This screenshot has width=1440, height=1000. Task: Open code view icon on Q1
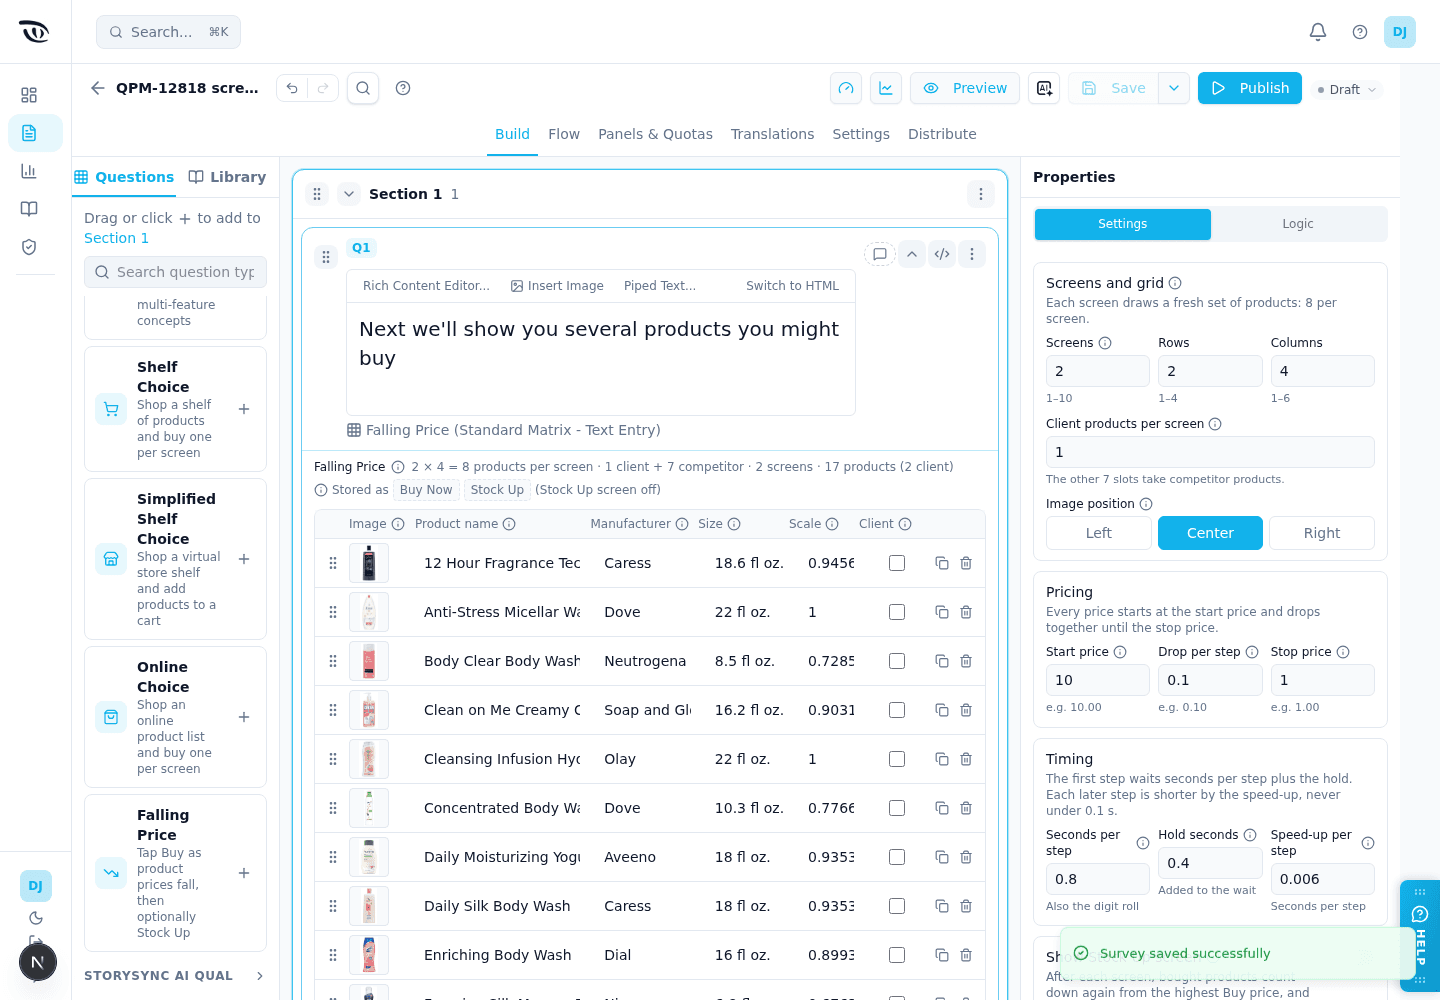click(942, 254)
